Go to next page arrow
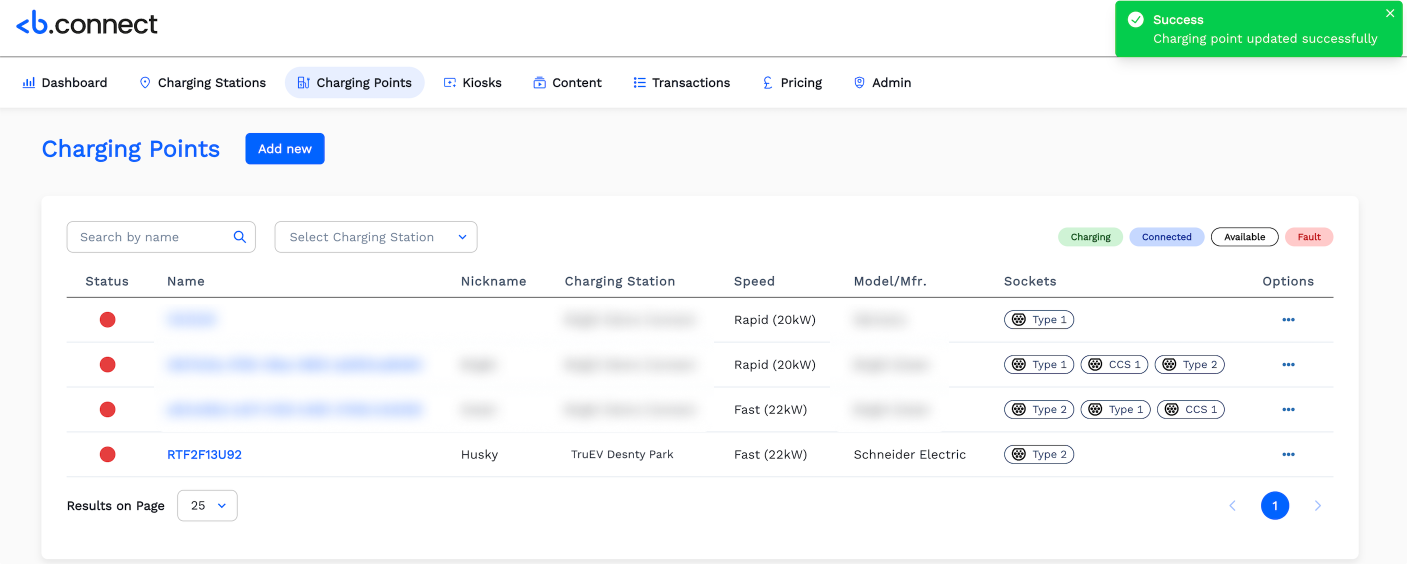The width and height of the screenshot is (1407, 564). (x=1318, y=506)
